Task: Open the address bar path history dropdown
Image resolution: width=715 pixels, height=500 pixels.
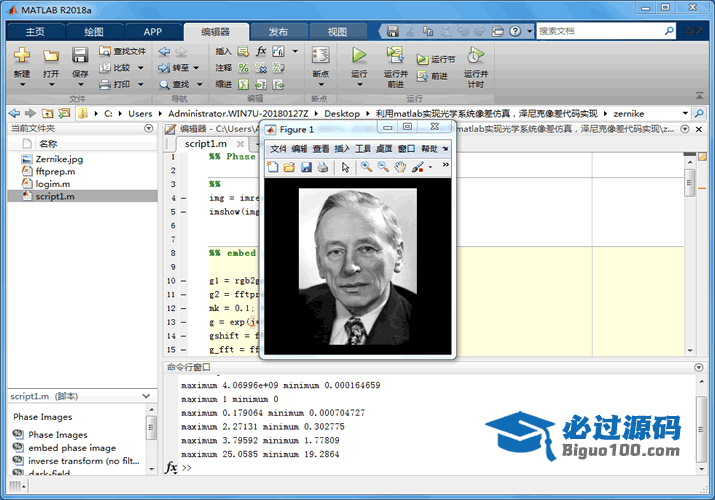Action: [685, 113]
